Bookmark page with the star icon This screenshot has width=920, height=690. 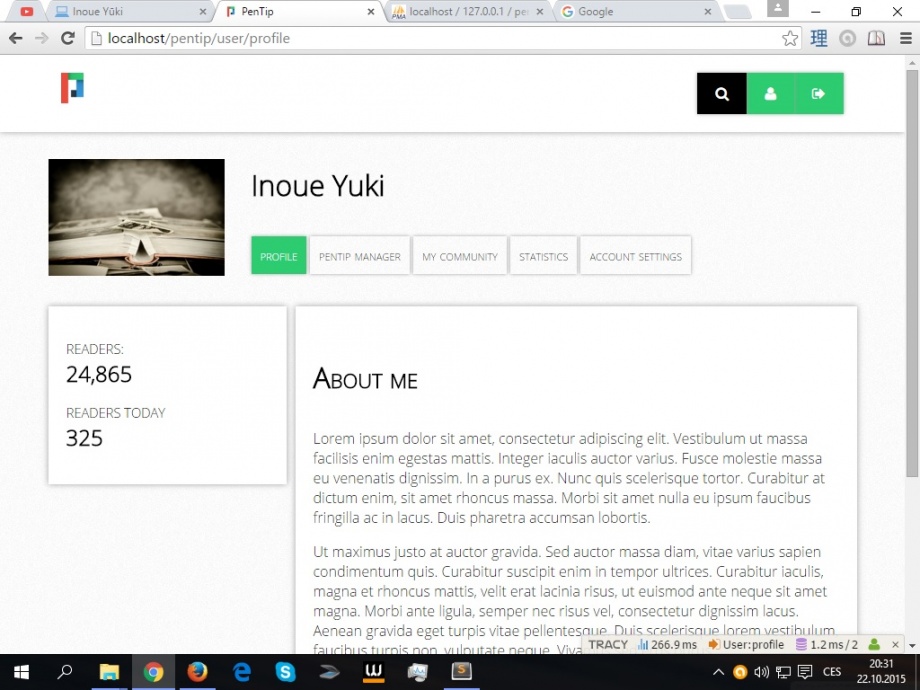[x=790, y=39]
